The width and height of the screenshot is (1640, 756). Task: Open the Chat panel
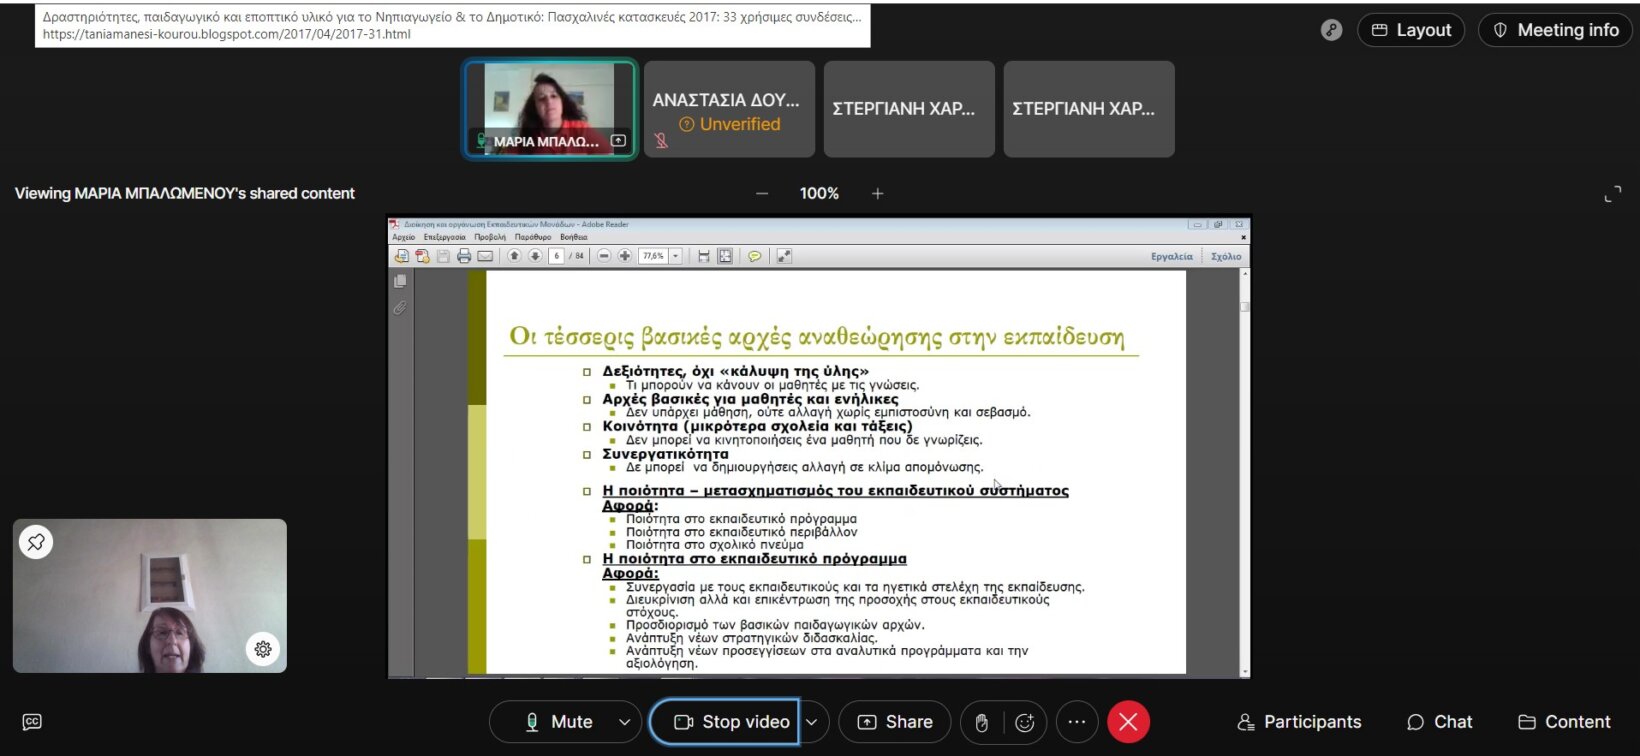1439,722
